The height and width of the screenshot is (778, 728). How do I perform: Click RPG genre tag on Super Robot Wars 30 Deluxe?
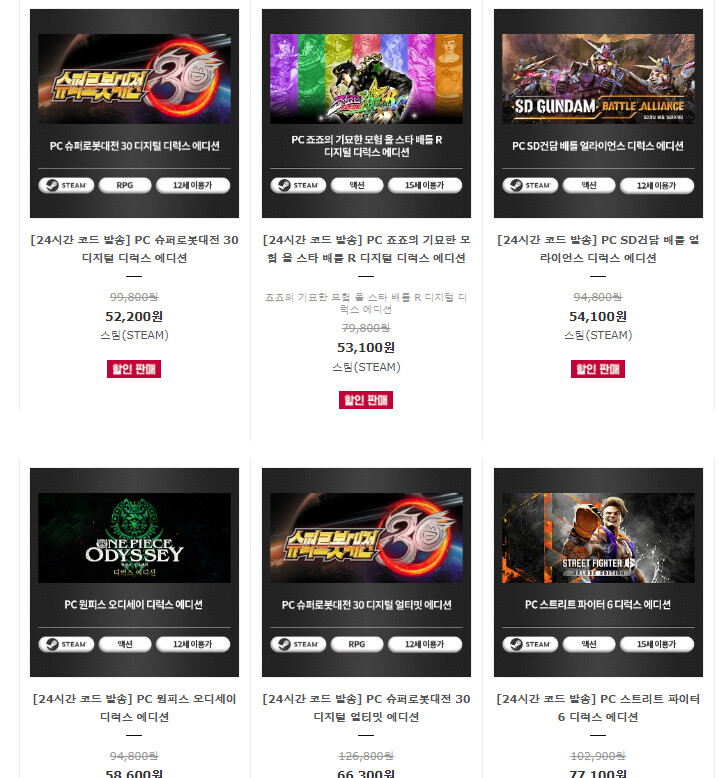pos(125,185)
